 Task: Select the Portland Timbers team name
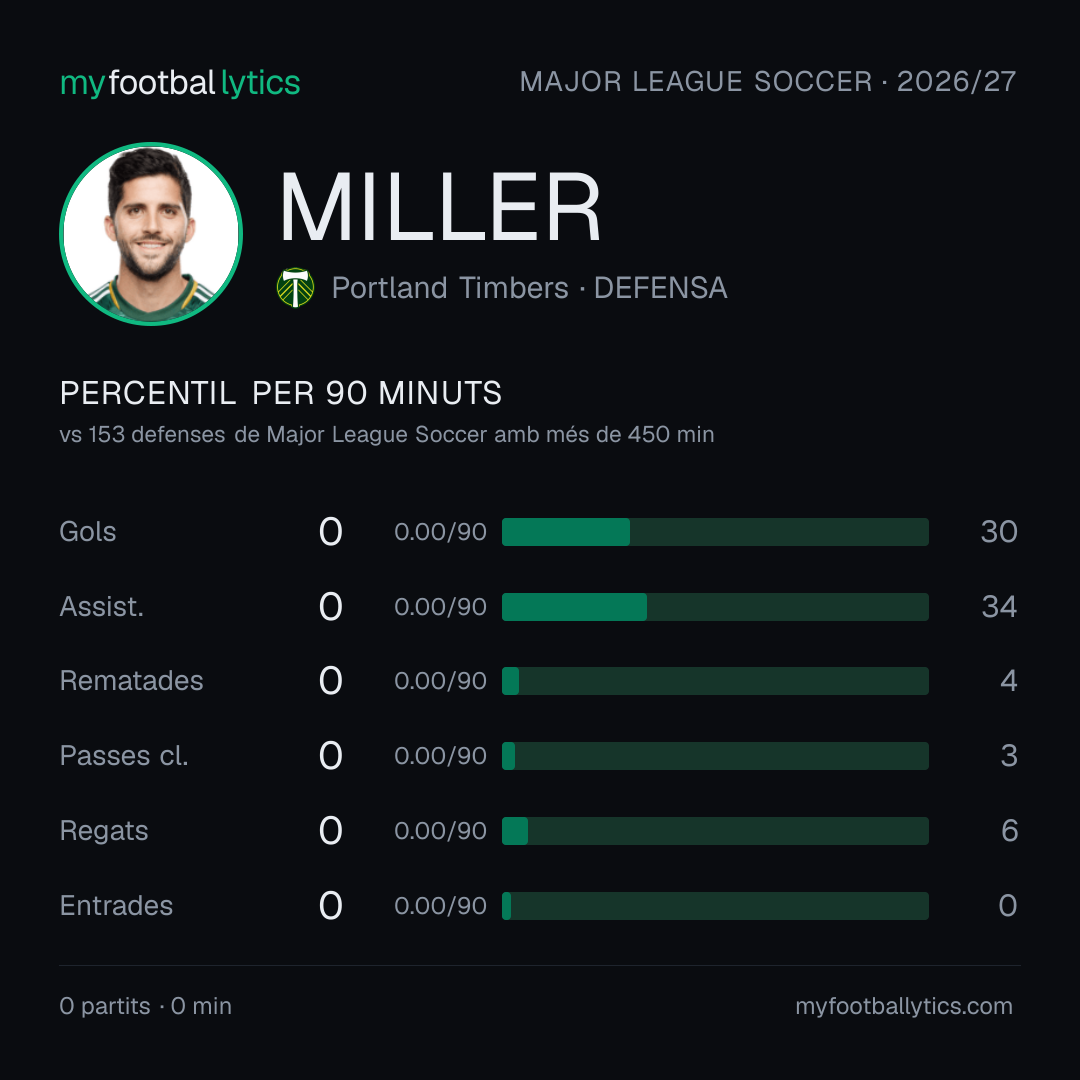450,288
